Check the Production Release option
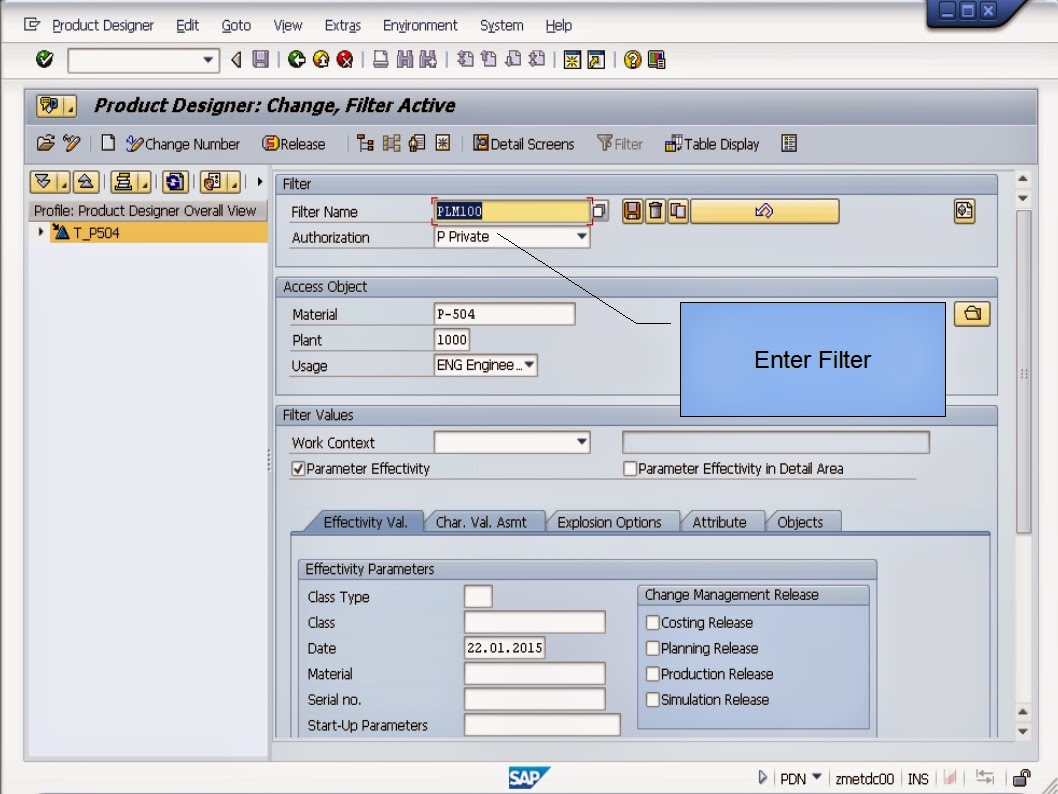This screenshot has height=794, width=1058. pos(653,674)
